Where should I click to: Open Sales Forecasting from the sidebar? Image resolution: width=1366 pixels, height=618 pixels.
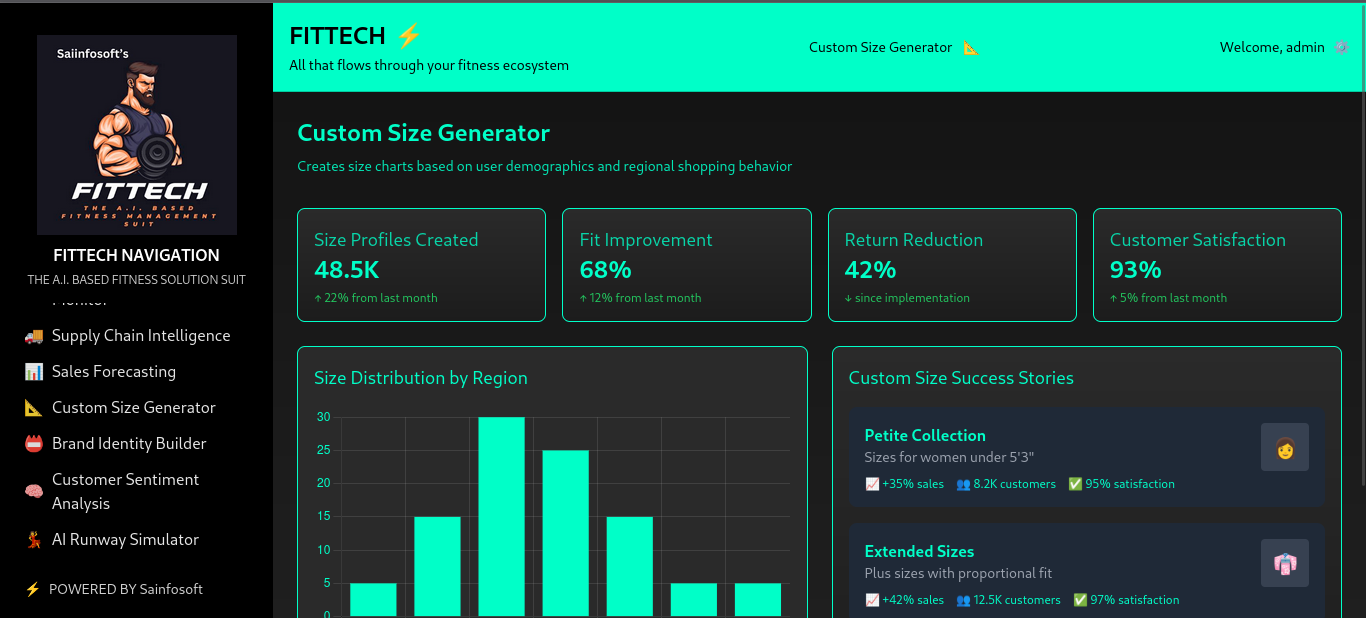(114, 372)
